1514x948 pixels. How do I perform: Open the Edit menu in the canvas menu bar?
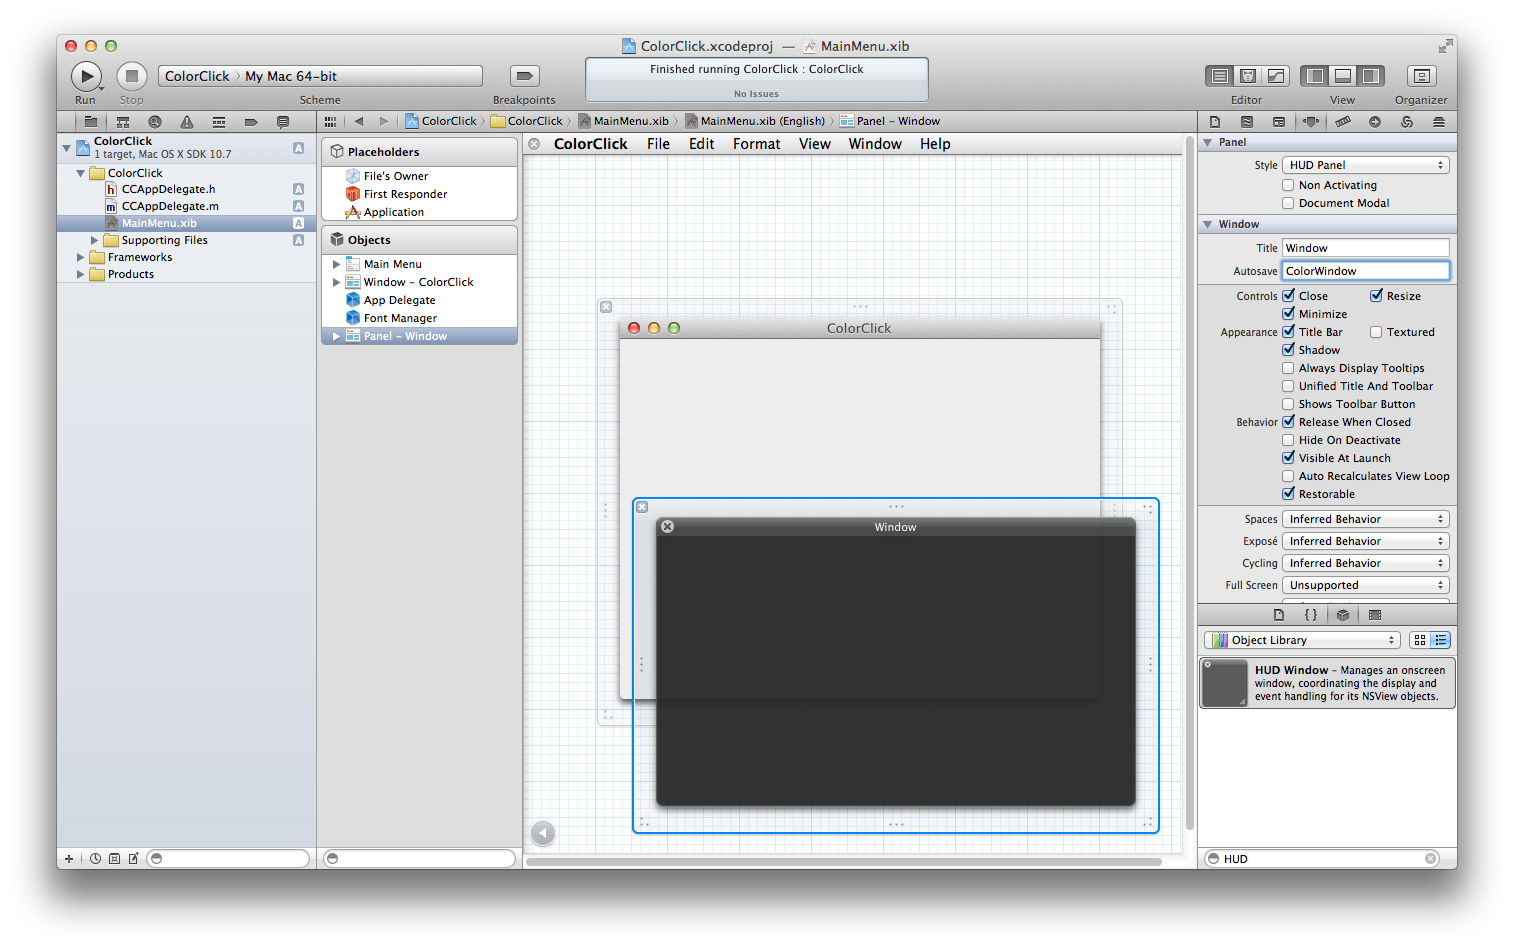701,144
